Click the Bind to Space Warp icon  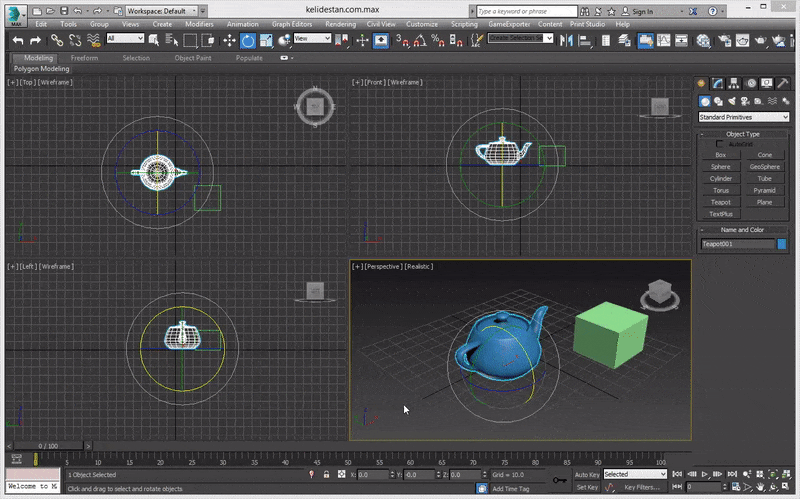pos(93,40)
